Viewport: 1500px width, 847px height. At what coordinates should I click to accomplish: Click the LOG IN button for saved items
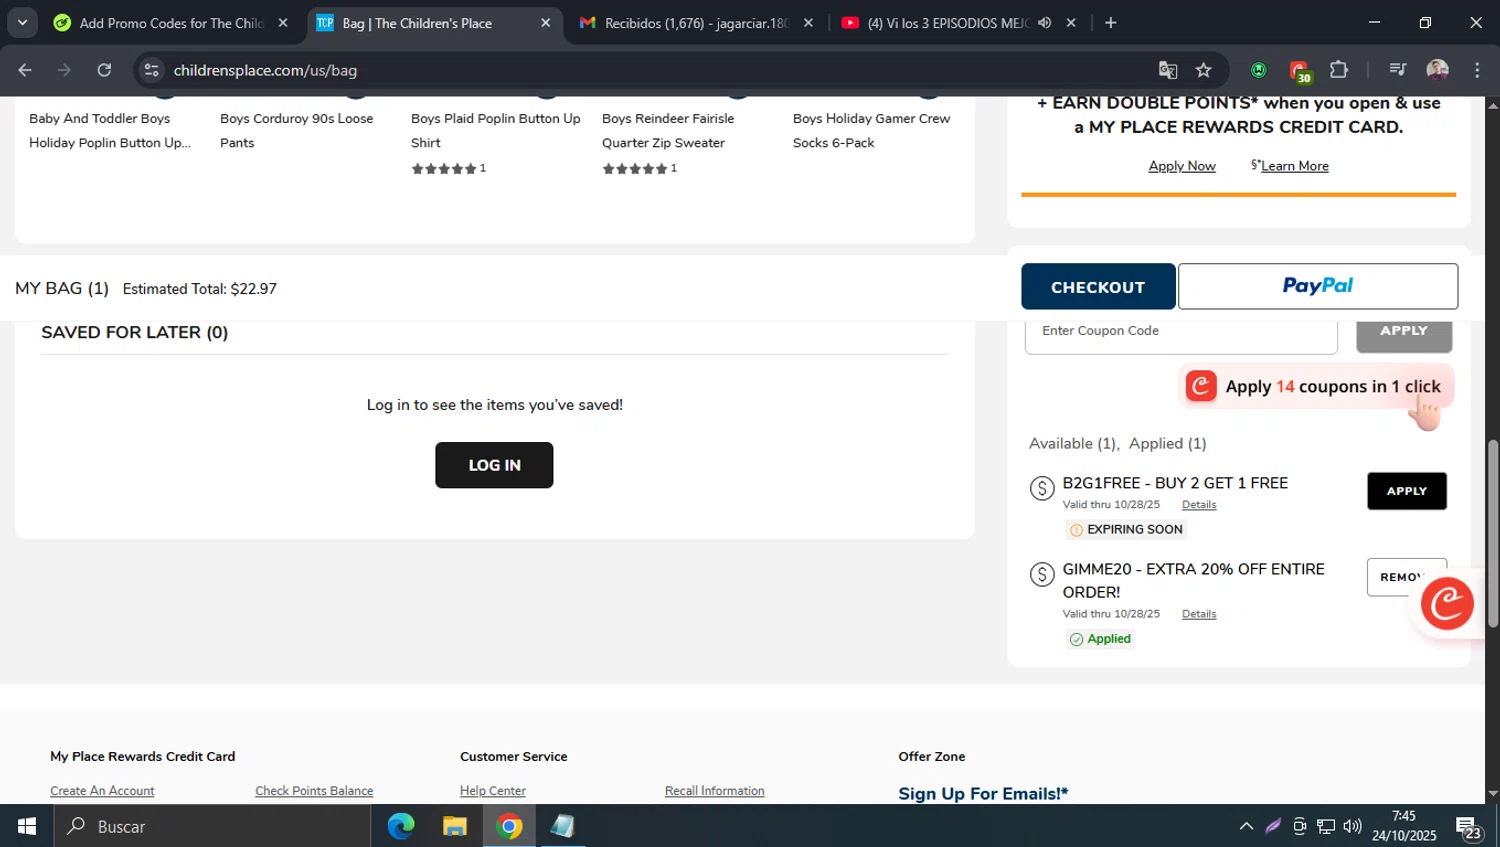494,465
